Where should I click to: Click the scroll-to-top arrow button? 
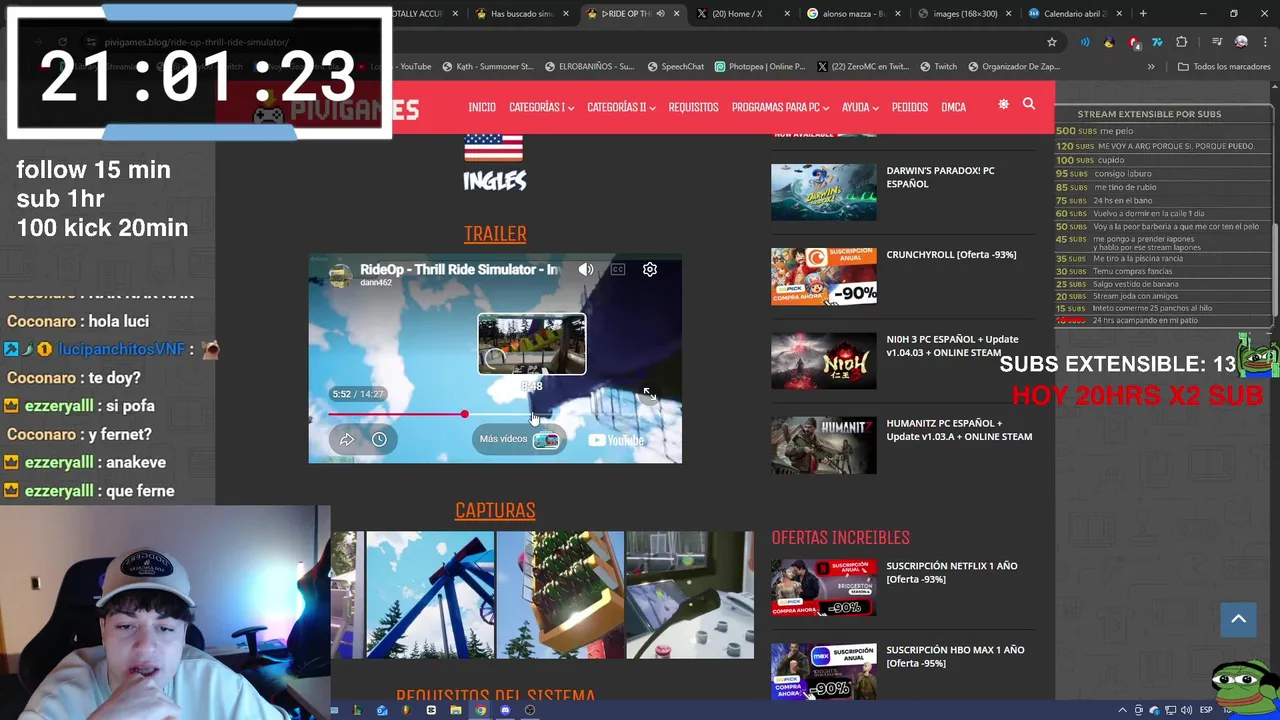1238,619
